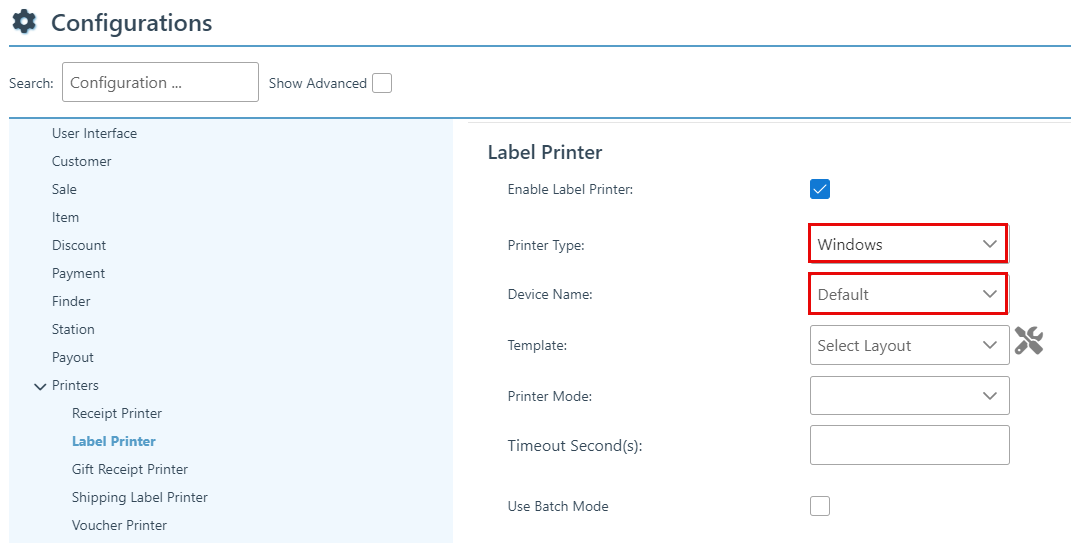1071x543 pixels.
Task: Enable the Use Batch Mode checkbox
Action: 820,506
